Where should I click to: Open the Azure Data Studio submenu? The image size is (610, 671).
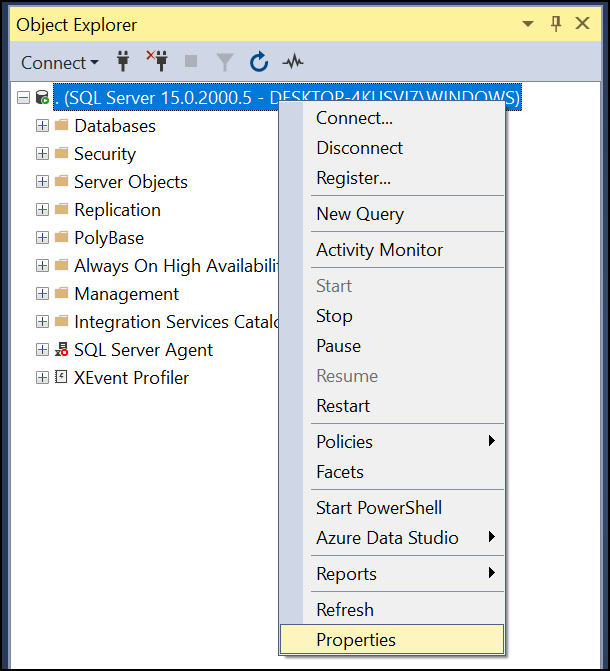[392, 538]
